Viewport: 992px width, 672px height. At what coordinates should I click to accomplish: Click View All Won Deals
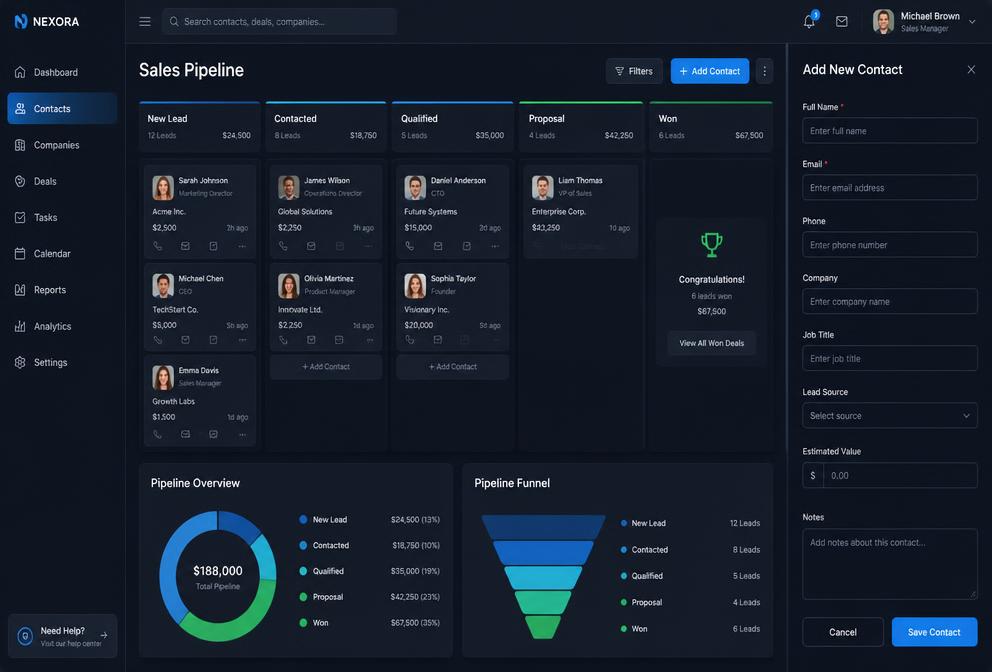pos(712,343)
